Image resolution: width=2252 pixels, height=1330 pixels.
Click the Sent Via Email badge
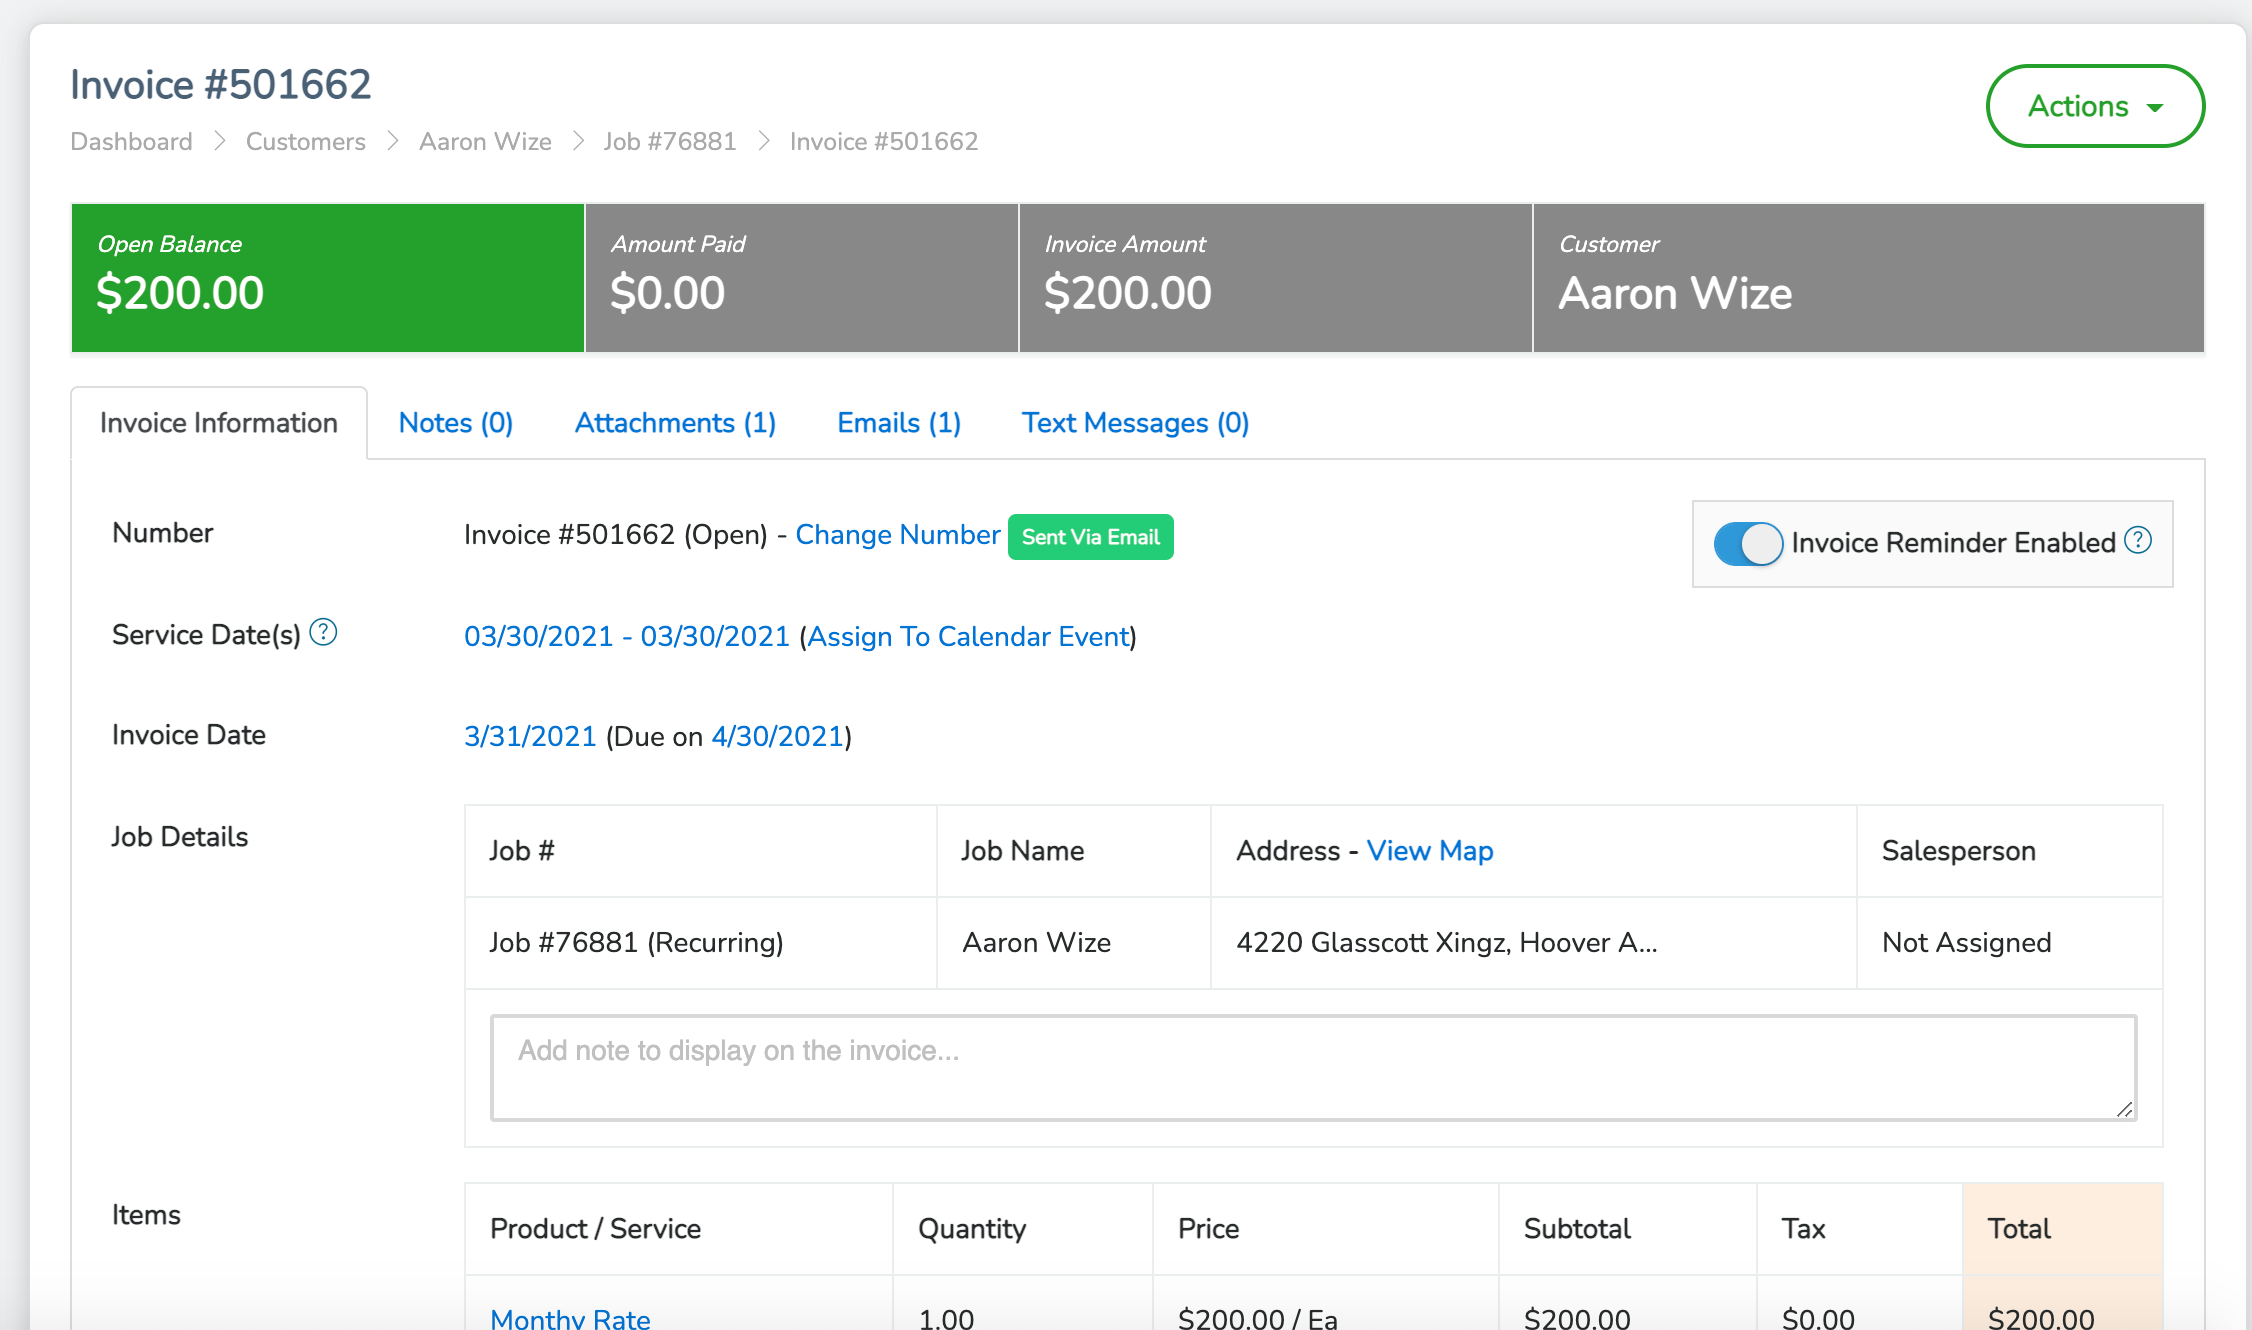1090,536
